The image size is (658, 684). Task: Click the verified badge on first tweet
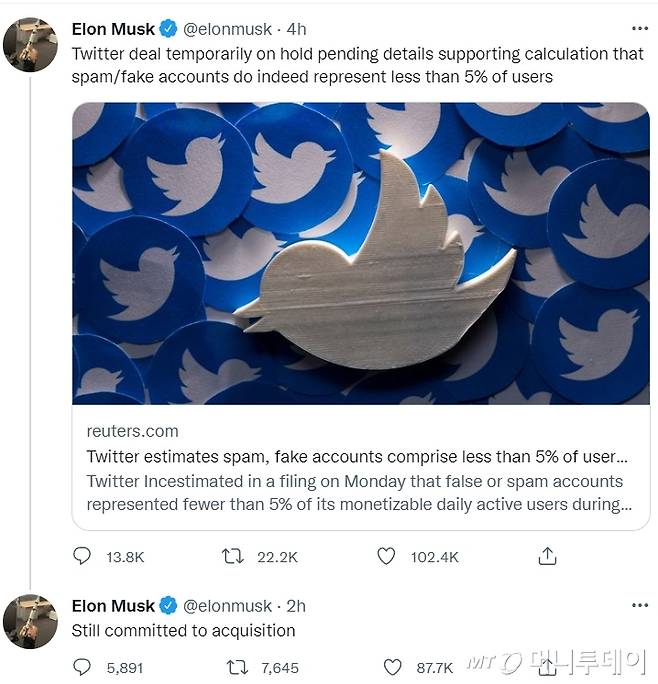click(168, 29)
